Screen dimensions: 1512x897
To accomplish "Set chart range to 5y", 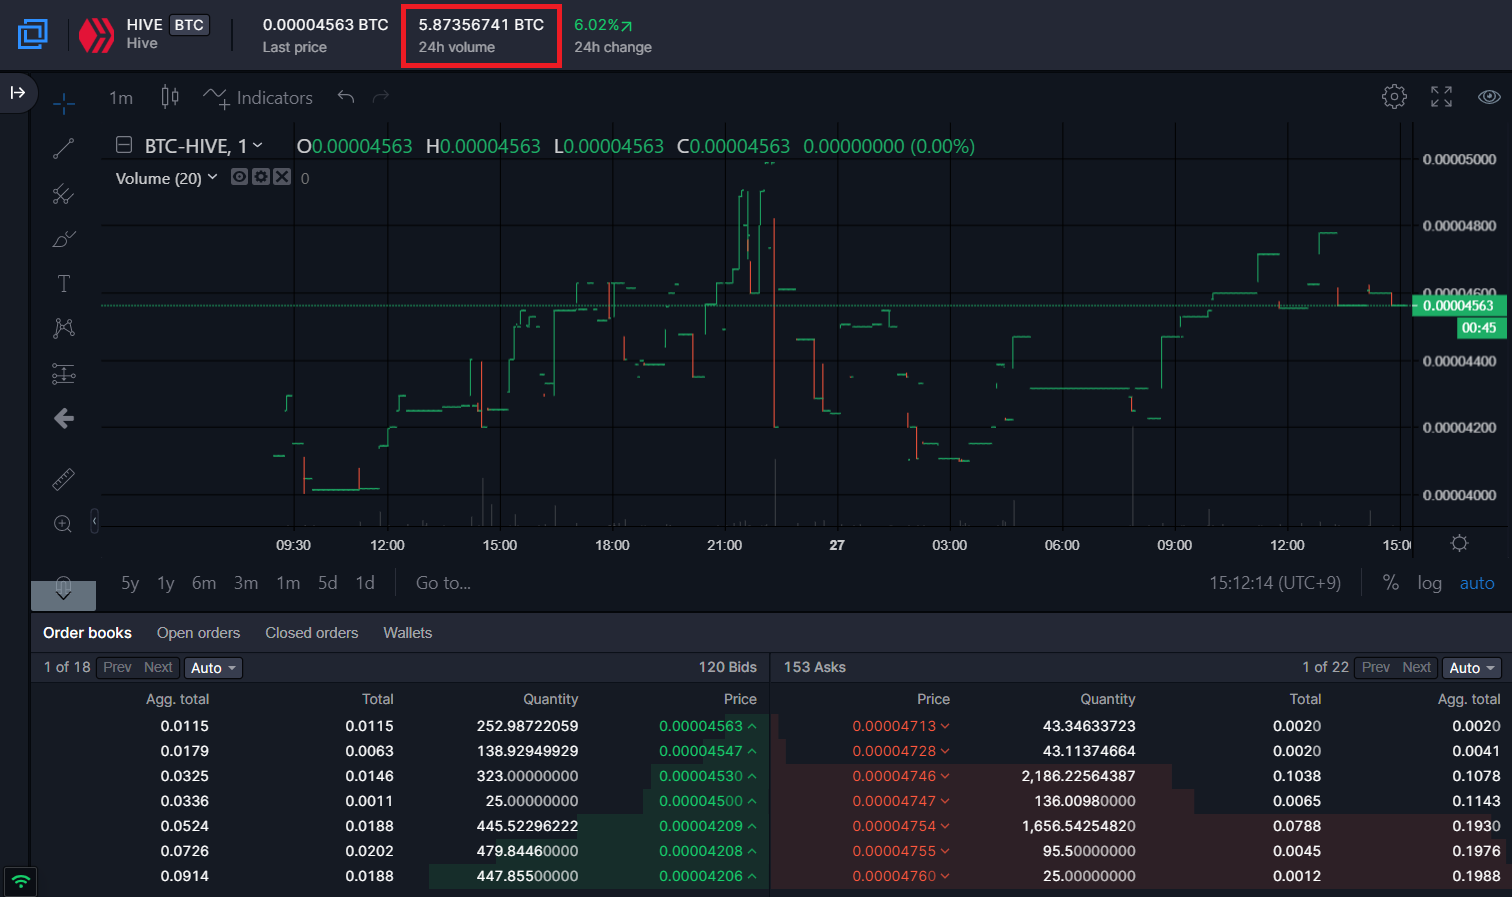I will (x=130, y=583).
